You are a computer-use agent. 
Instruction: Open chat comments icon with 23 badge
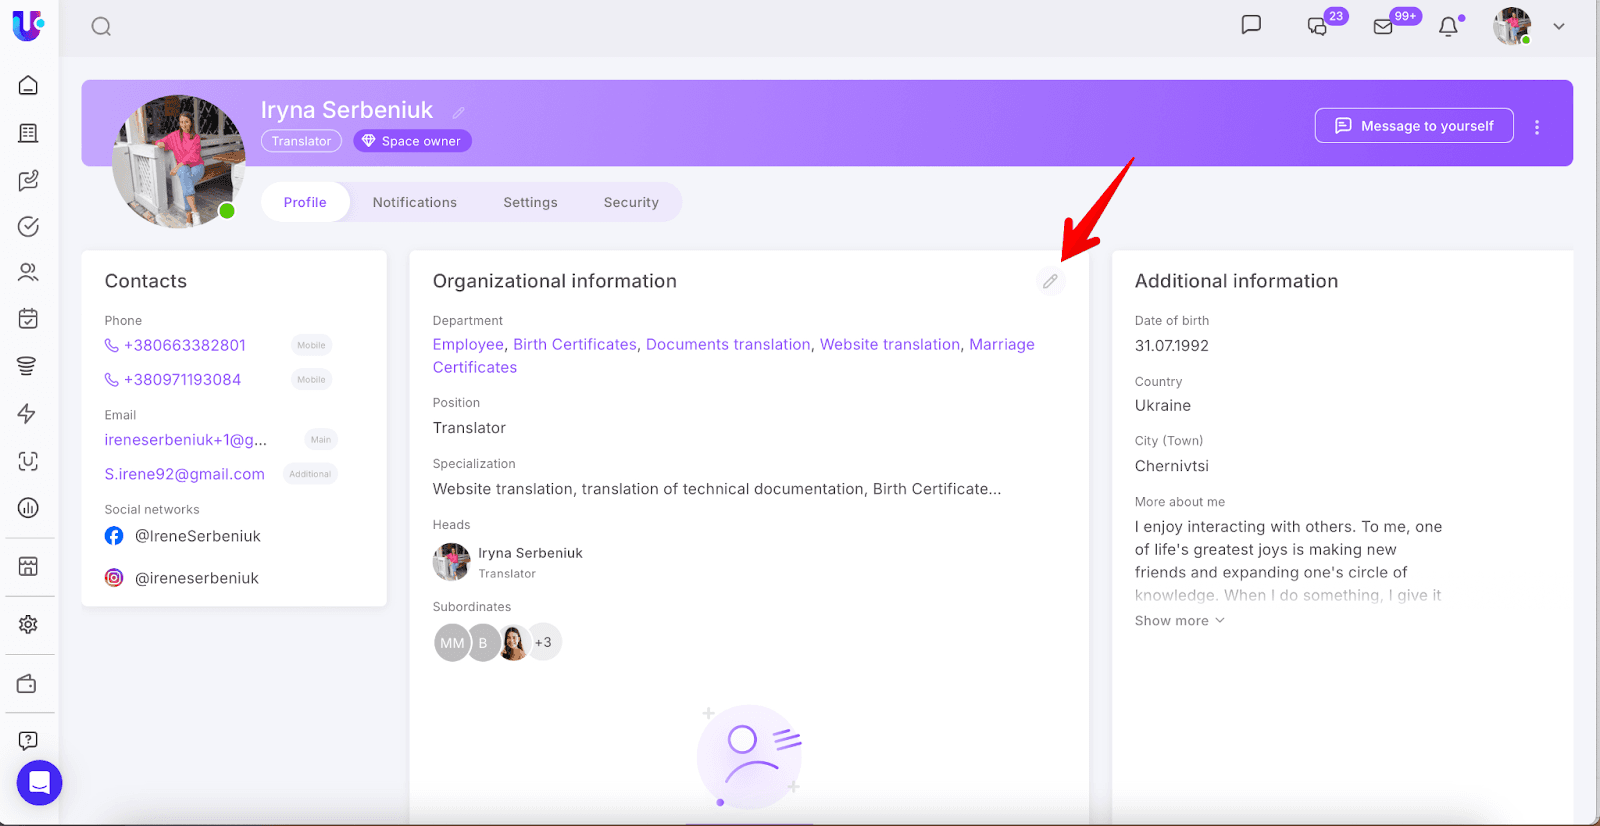click(1318, 27)
